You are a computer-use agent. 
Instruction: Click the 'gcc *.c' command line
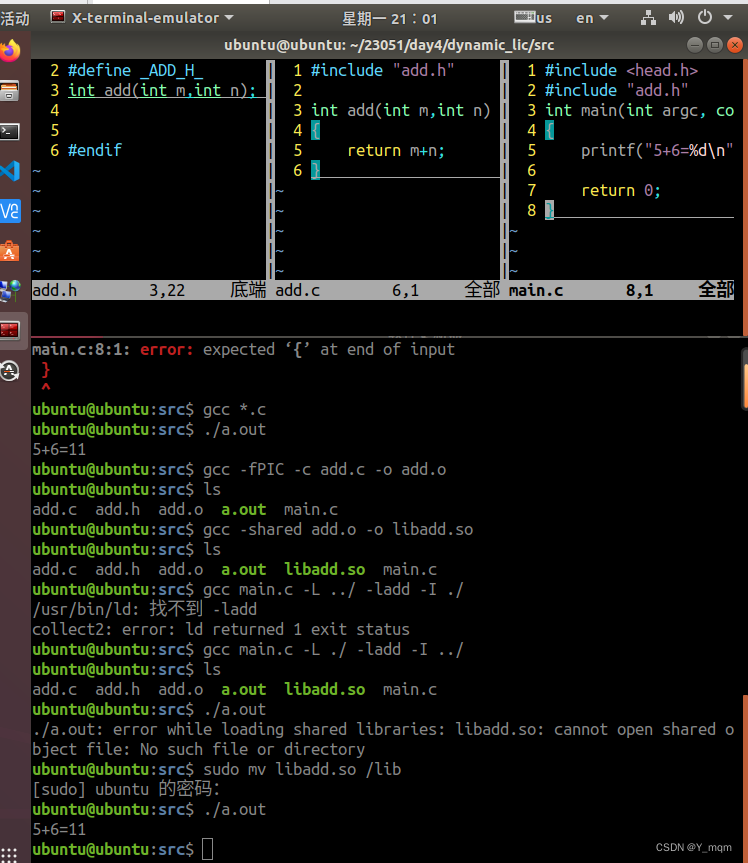(x=234, y=409)
